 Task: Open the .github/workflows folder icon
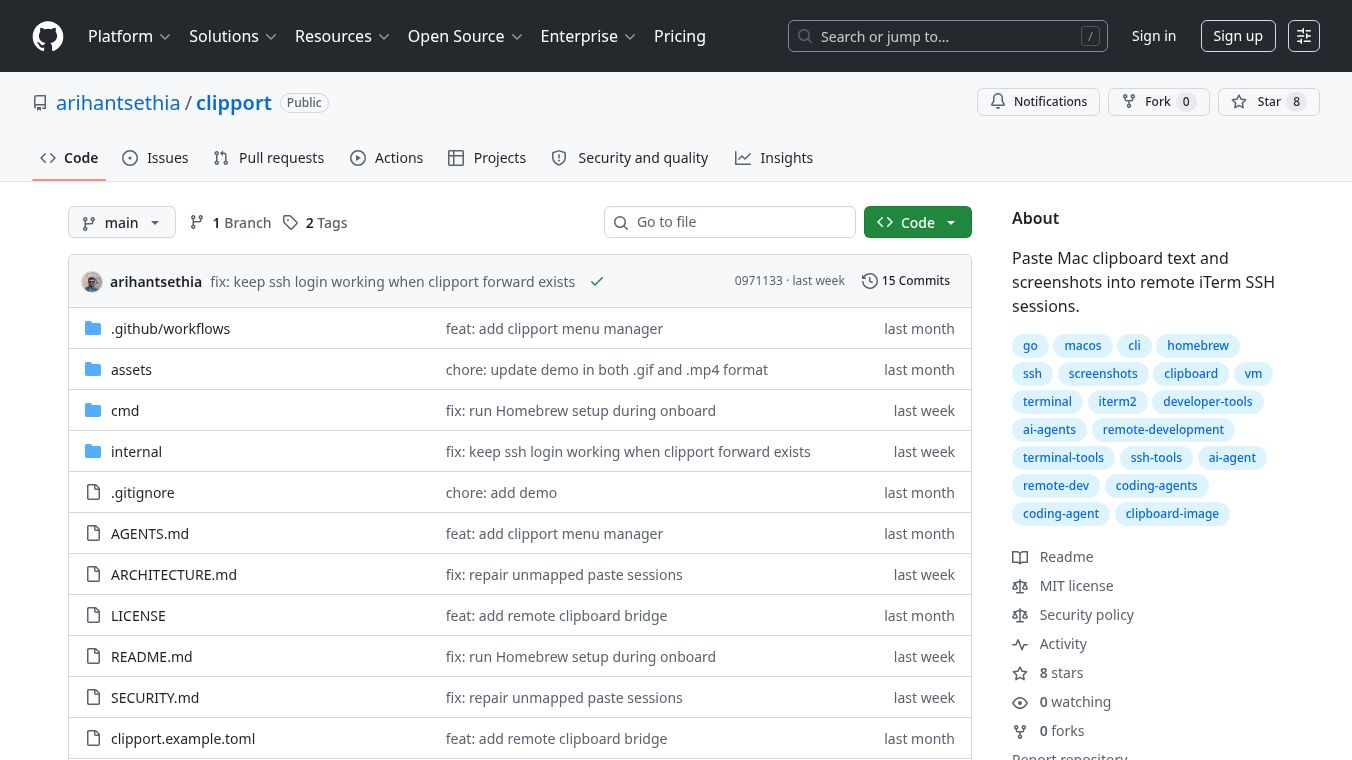click(x=93, y=328)
